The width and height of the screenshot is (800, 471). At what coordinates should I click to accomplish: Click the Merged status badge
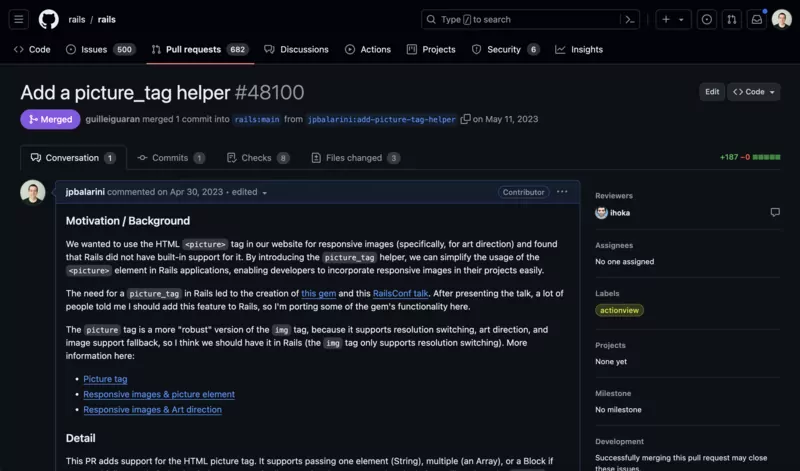[x=50, y=119]
